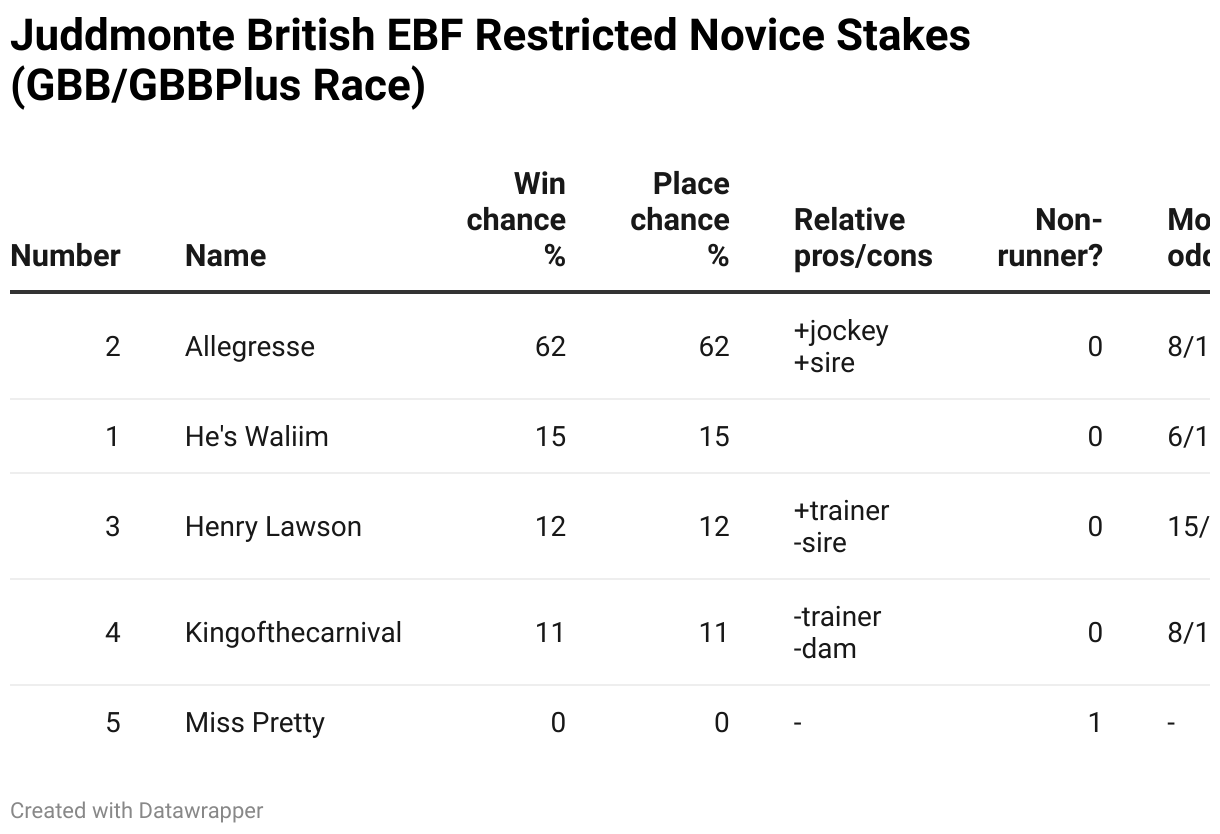Select the Place chance % column header
This screenshot has height=834, width=1220.
pyautogui.click(x=680, y=219)
